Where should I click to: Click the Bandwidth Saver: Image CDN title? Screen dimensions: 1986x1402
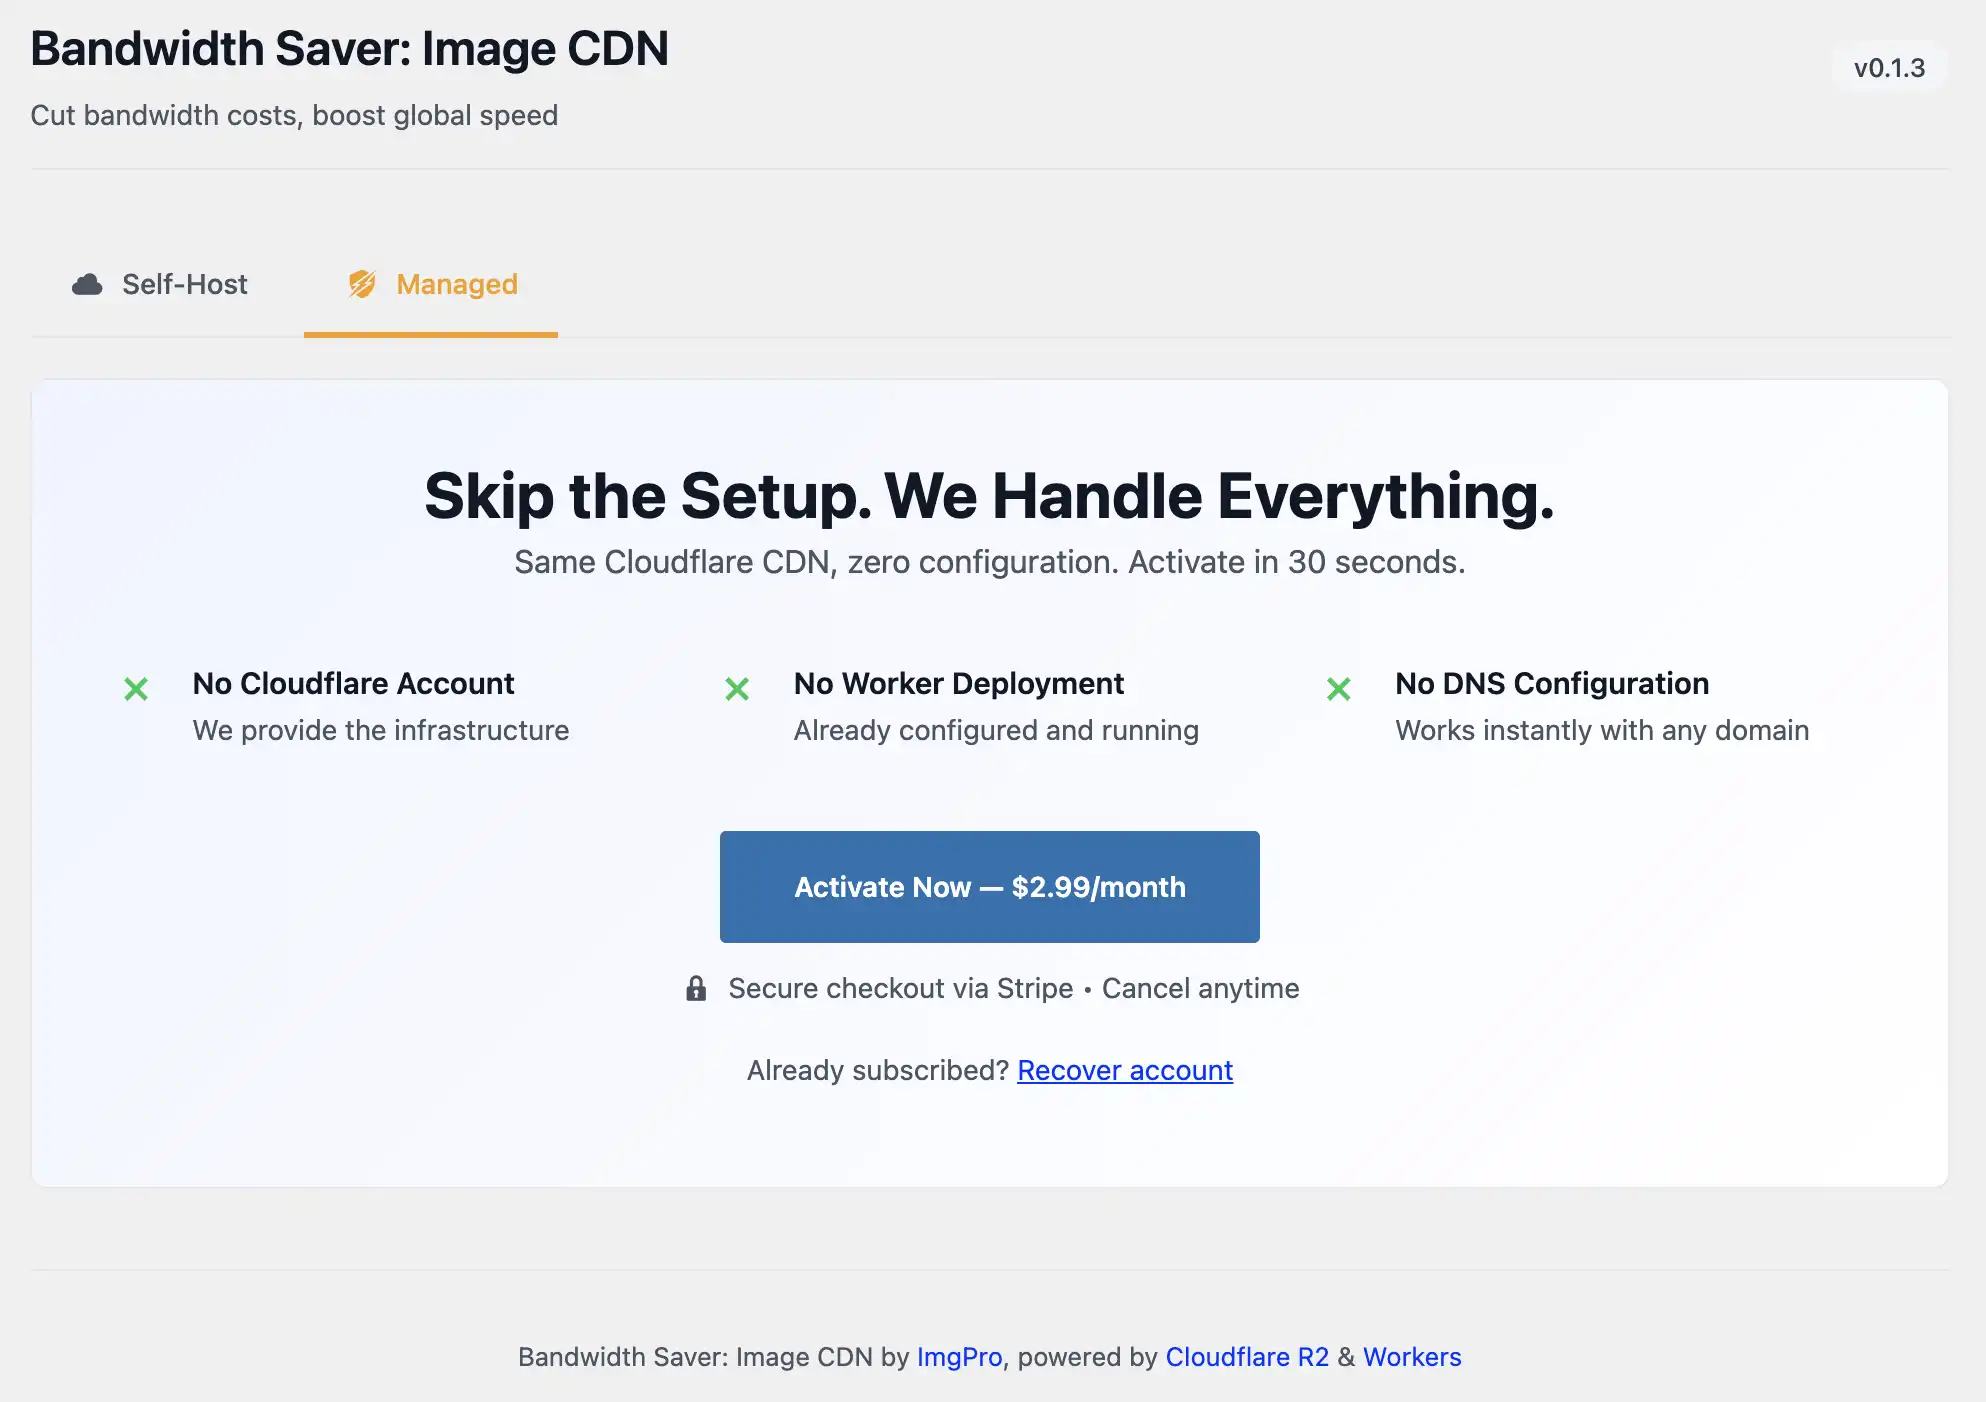pyautogui.click(x=349, y=49)
